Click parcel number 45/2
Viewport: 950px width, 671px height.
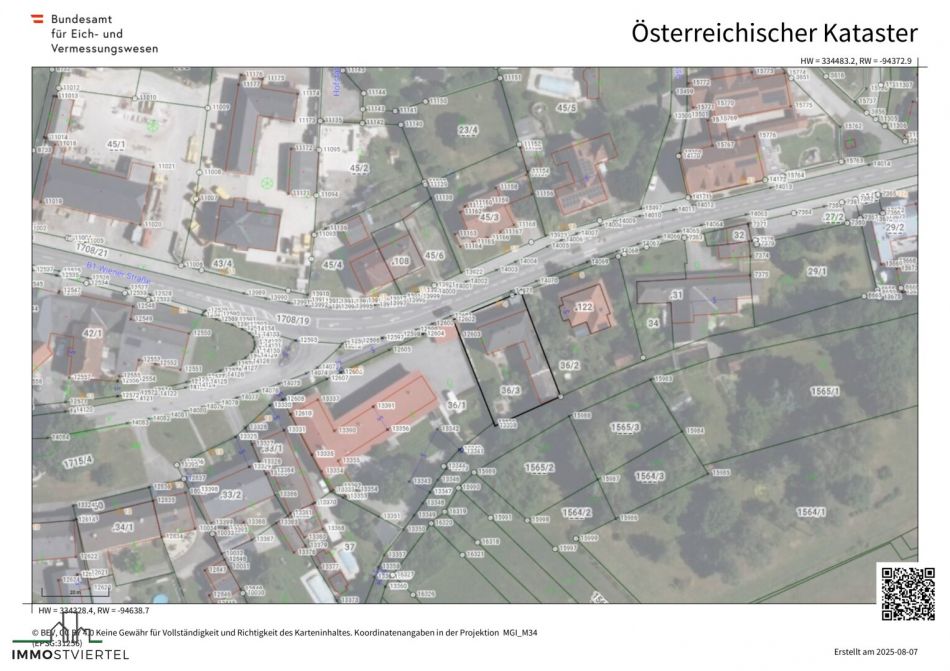pos(359,168)
